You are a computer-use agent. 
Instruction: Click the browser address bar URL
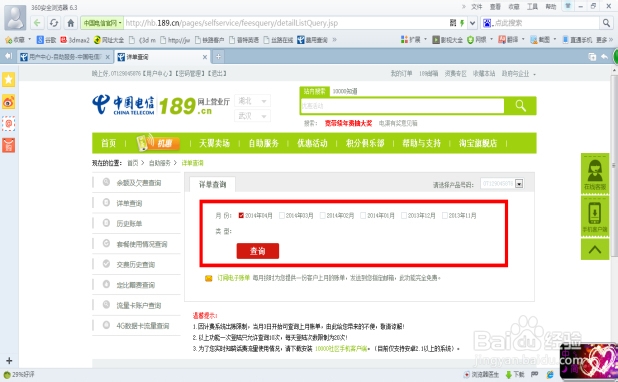point(231,23)
